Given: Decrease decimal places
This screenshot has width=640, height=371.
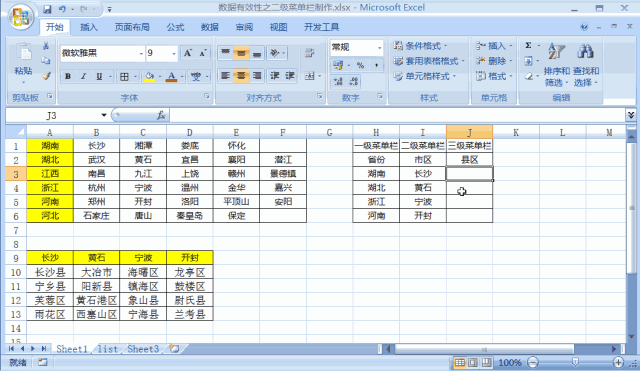Looking at the screenshot, I should (x=353, y=82).
